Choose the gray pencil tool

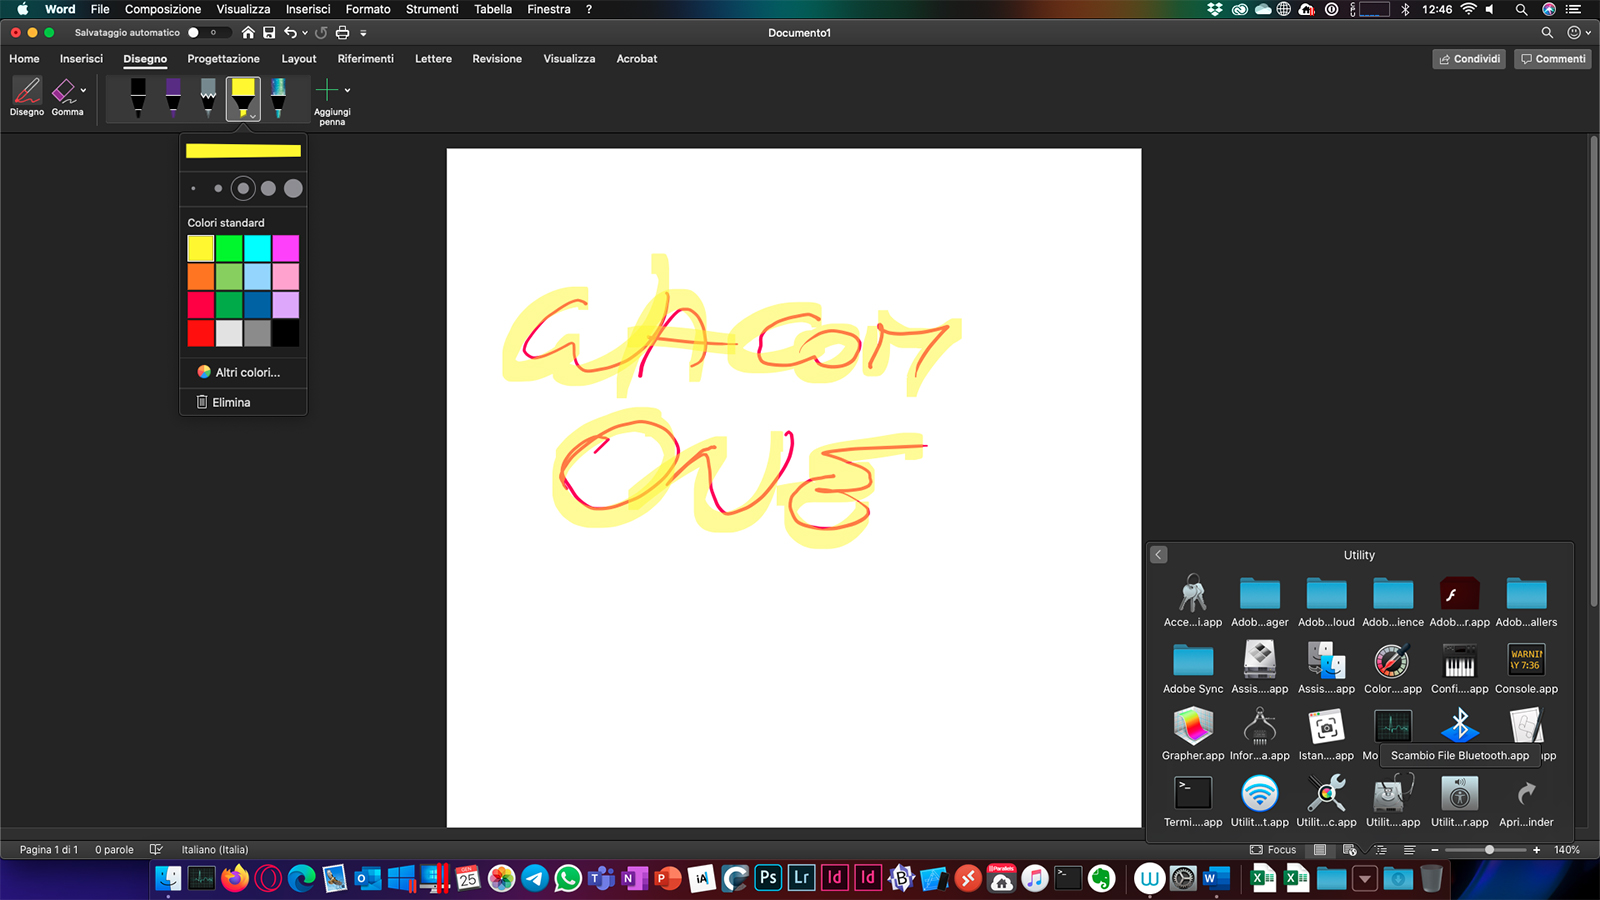click(x=208, y=98)
